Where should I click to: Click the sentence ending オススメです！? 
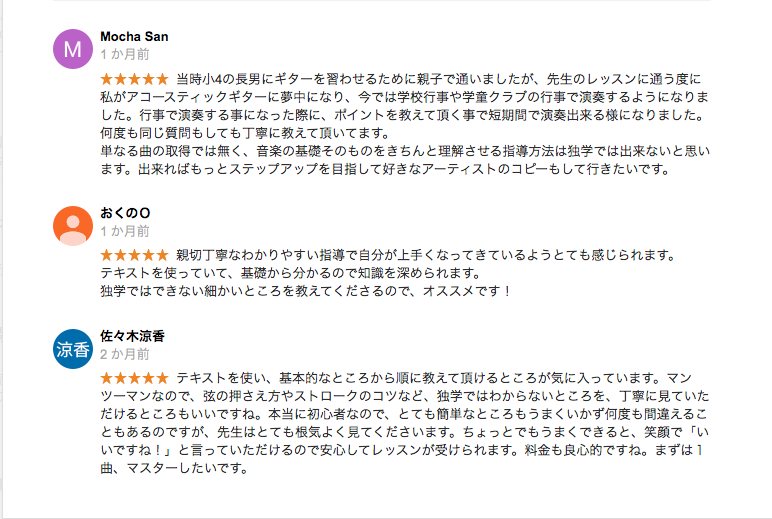(306, 291)
